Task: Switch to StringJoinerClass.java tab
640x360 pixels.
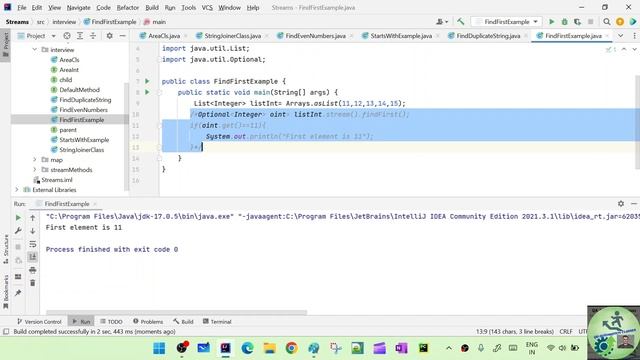Action: coord(232,36)
